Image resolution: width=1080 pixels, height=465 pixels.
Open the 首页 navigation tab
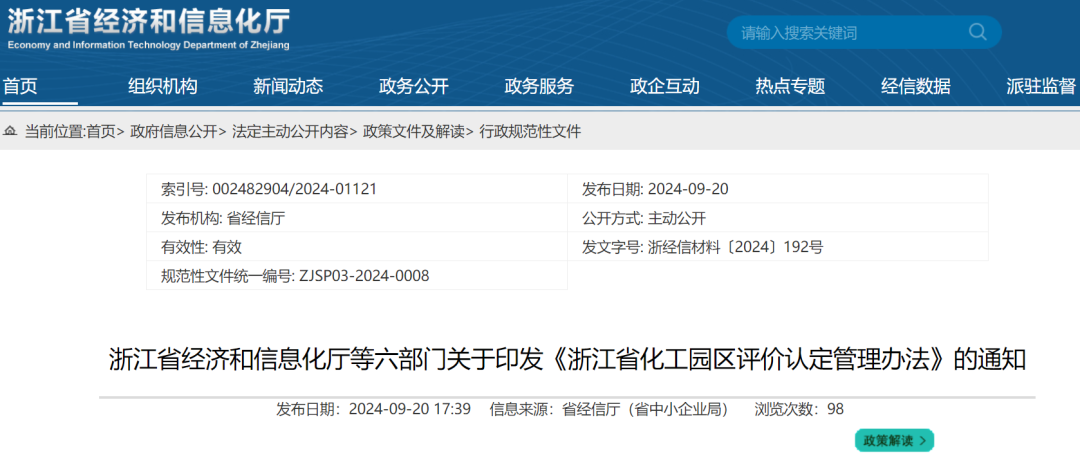pyautogui.click(x=20, y=86)
